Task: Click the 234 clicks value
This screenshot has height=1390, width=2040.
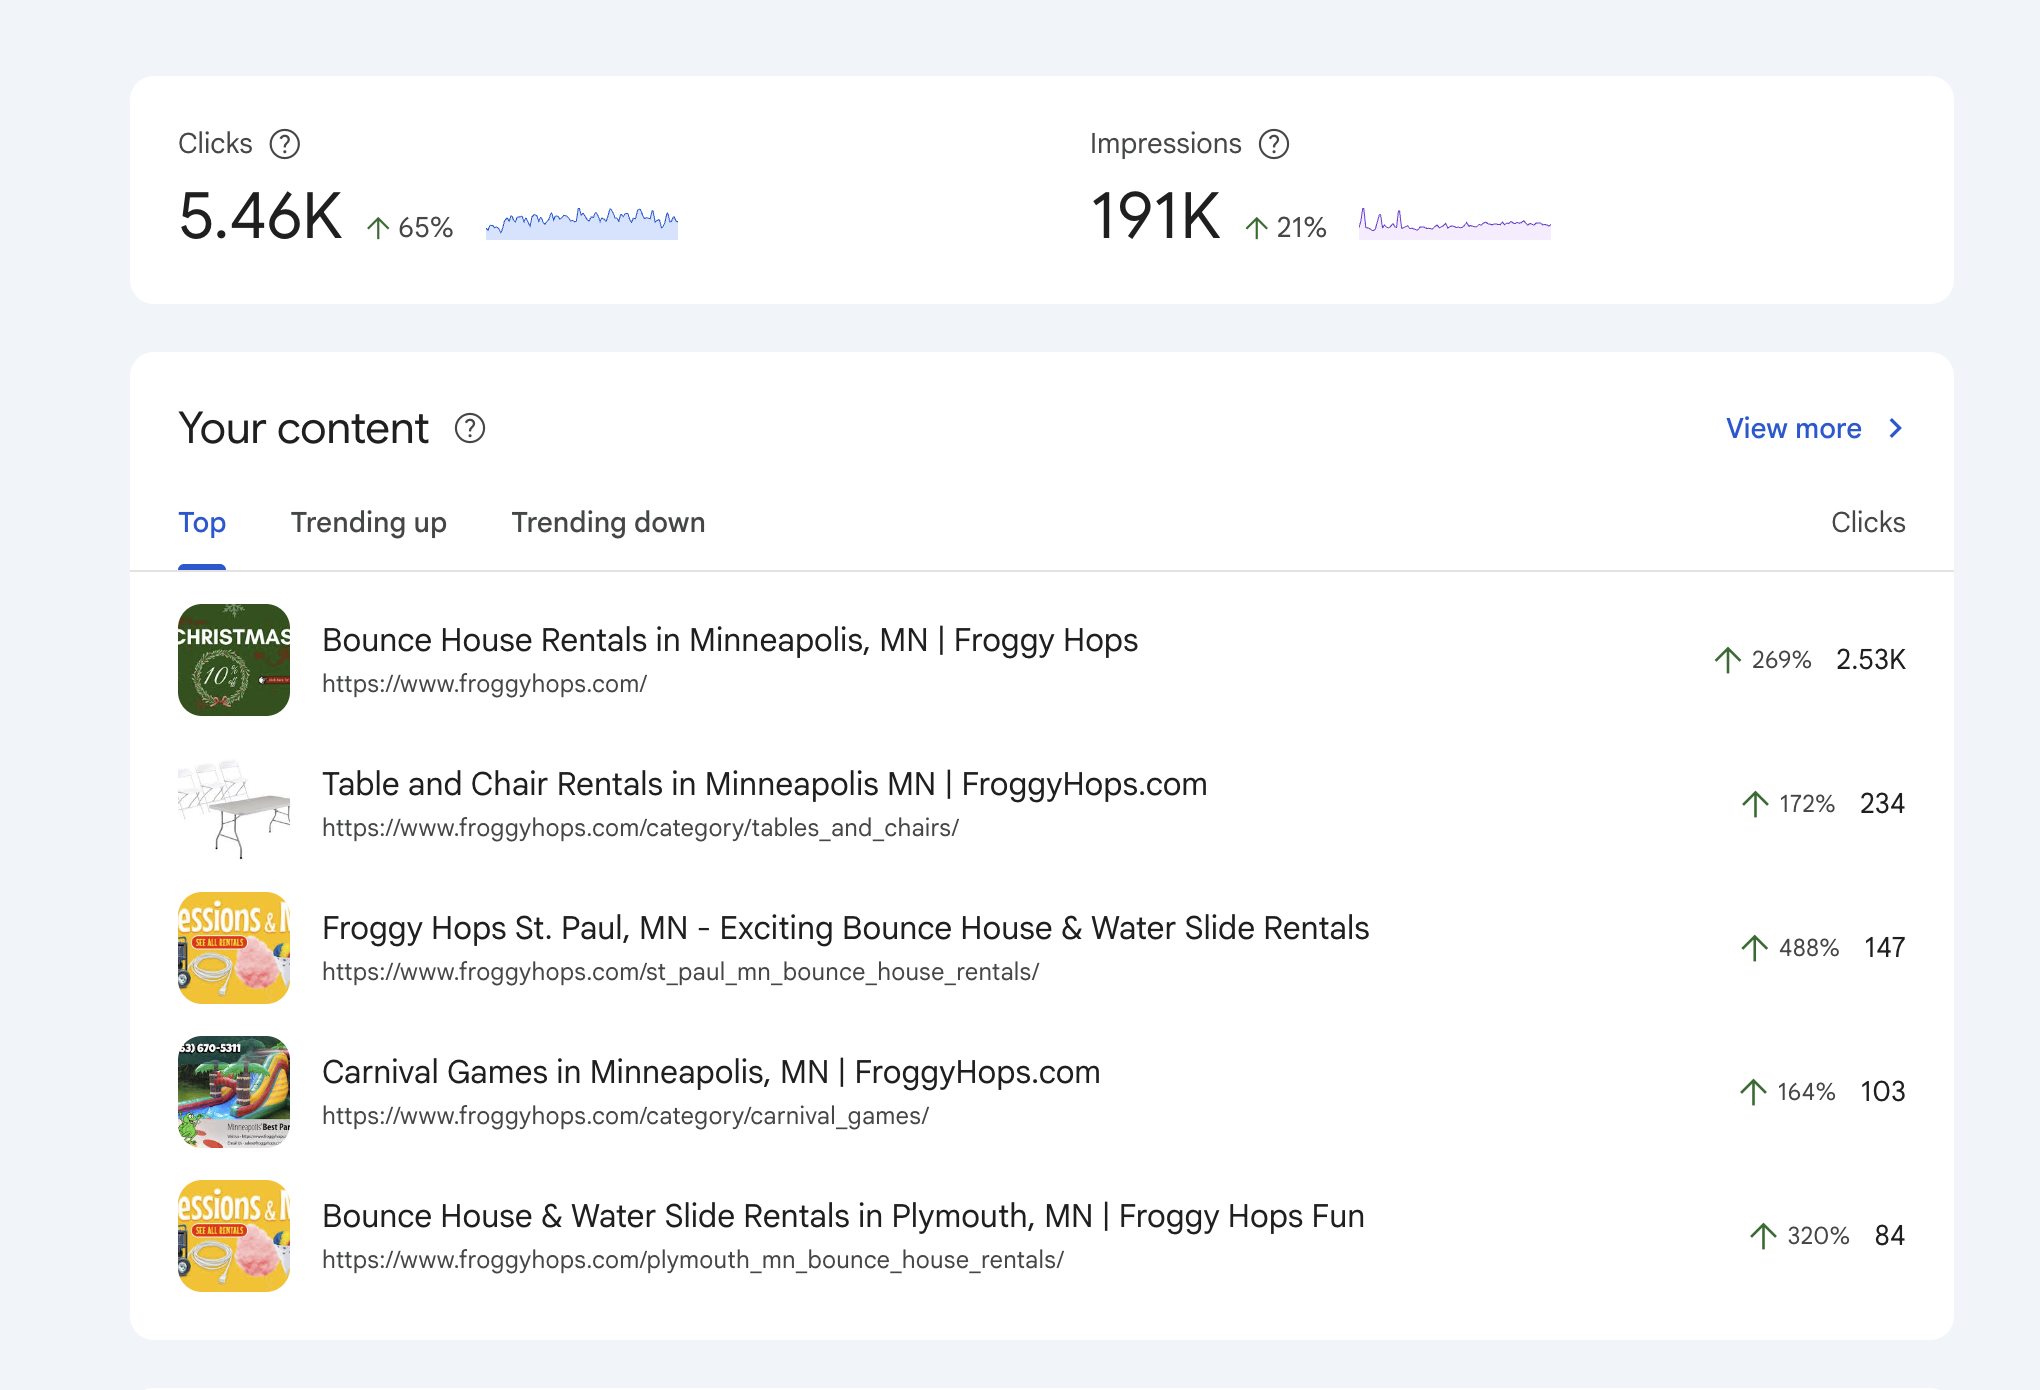Action: (x=1883, y=804)
